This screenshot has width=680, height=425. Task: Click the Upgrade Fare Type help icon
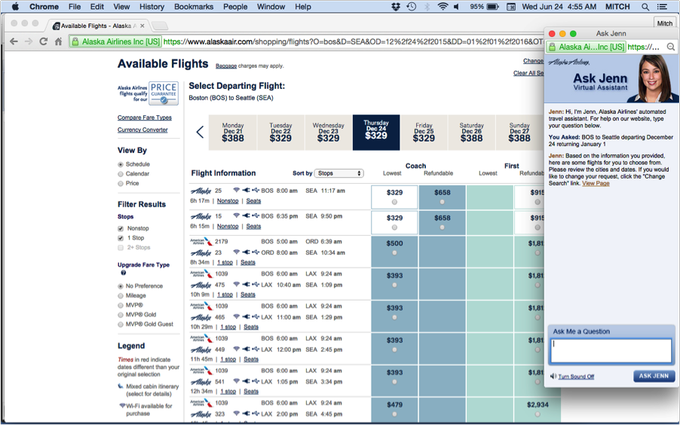[123, 273]
